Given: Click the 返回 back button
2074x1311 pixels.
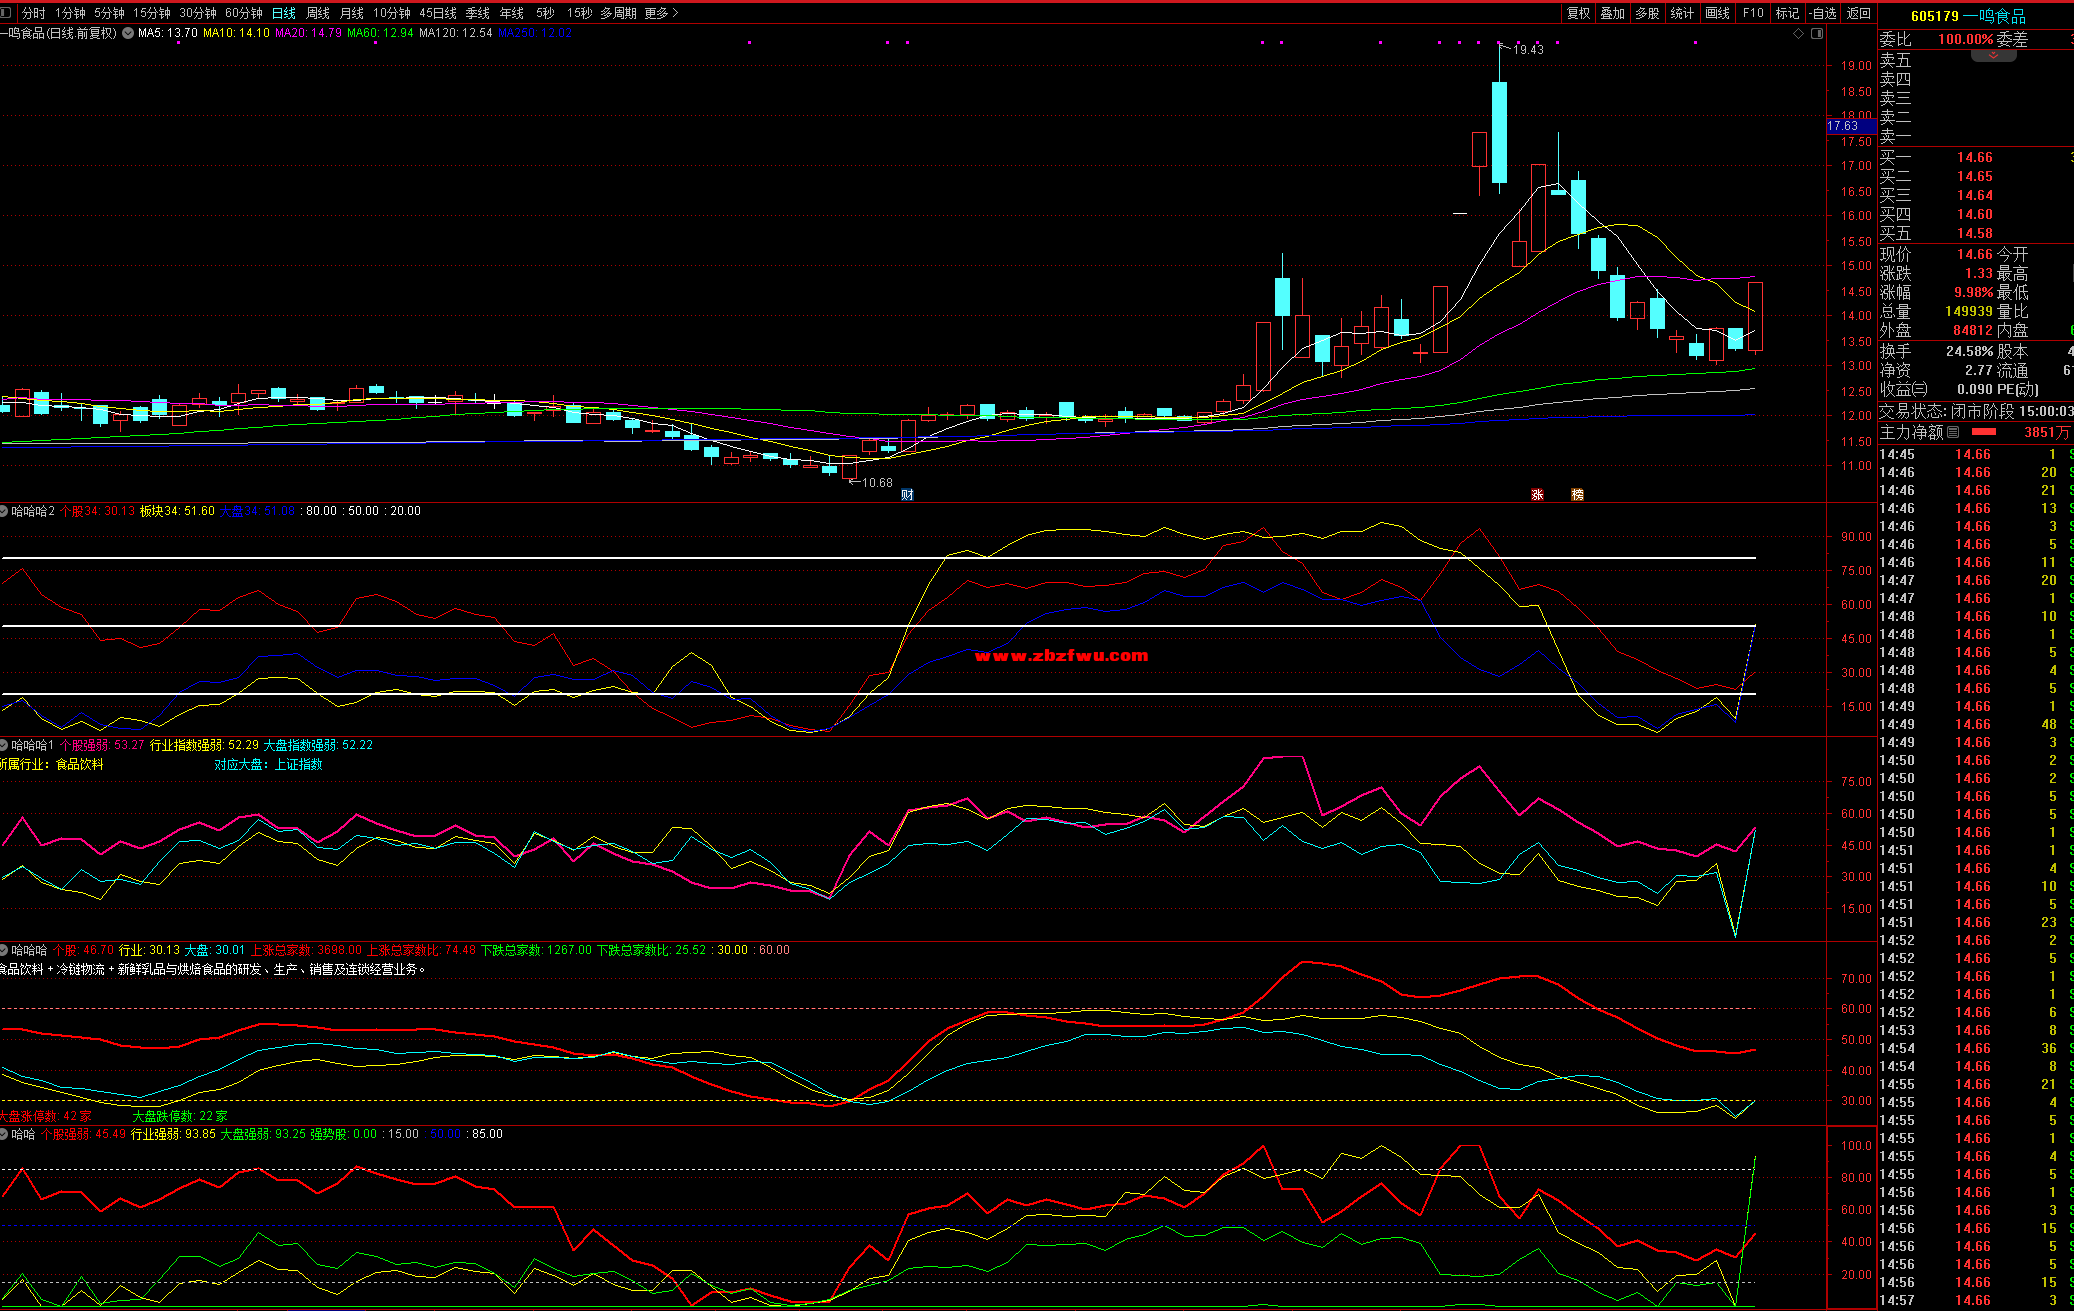Looking at the screenshot, I should (1859, 13).
